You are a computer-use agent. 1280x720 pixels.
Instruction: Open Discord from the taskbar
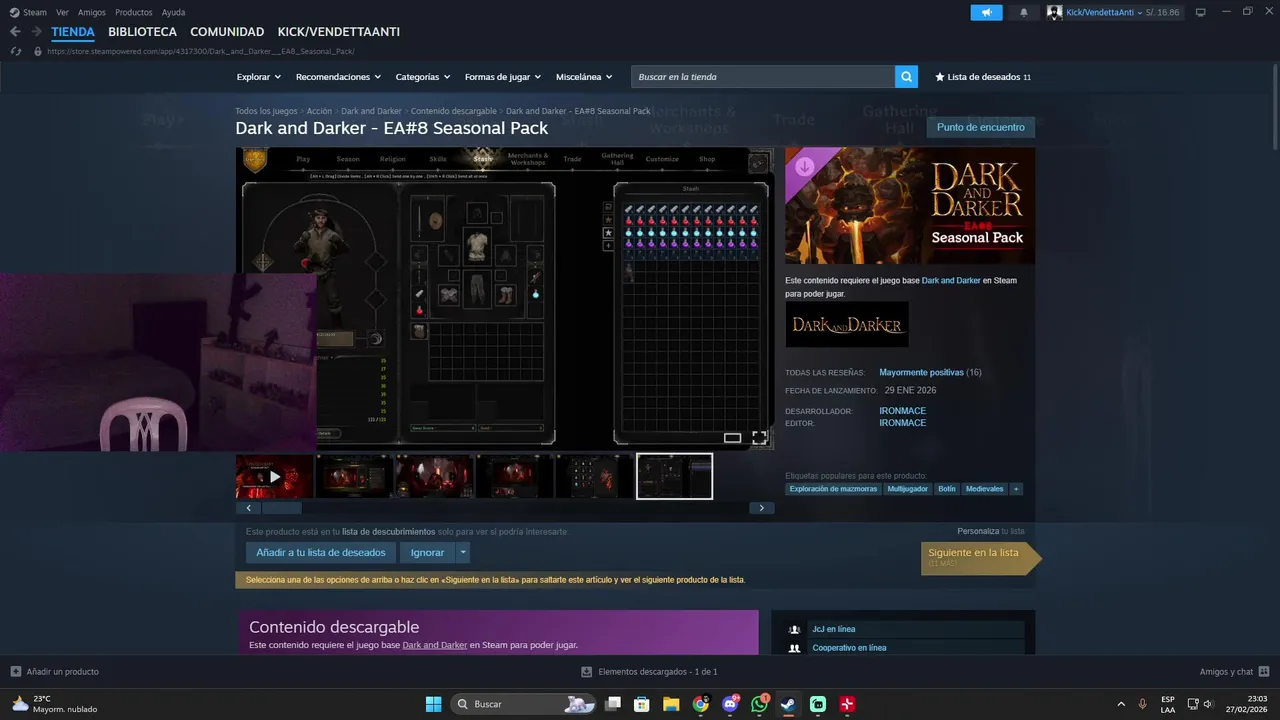click(730, 704)
